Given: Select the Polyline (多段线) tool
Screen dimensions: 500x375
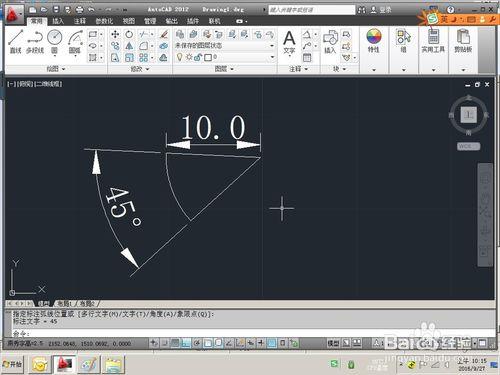Looking at the screenshot, I should [x=35, y=41].
